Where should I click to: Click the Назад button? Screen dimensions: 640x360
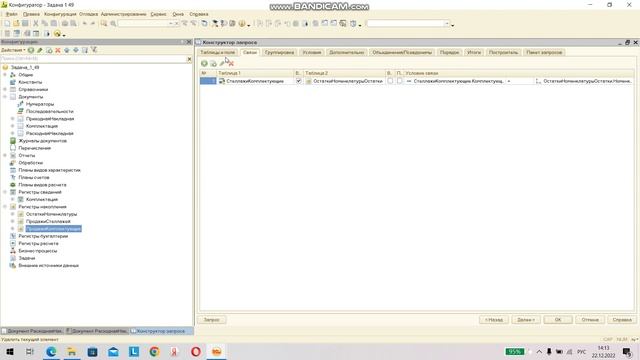pyautogui.click(x=493, y=320)
